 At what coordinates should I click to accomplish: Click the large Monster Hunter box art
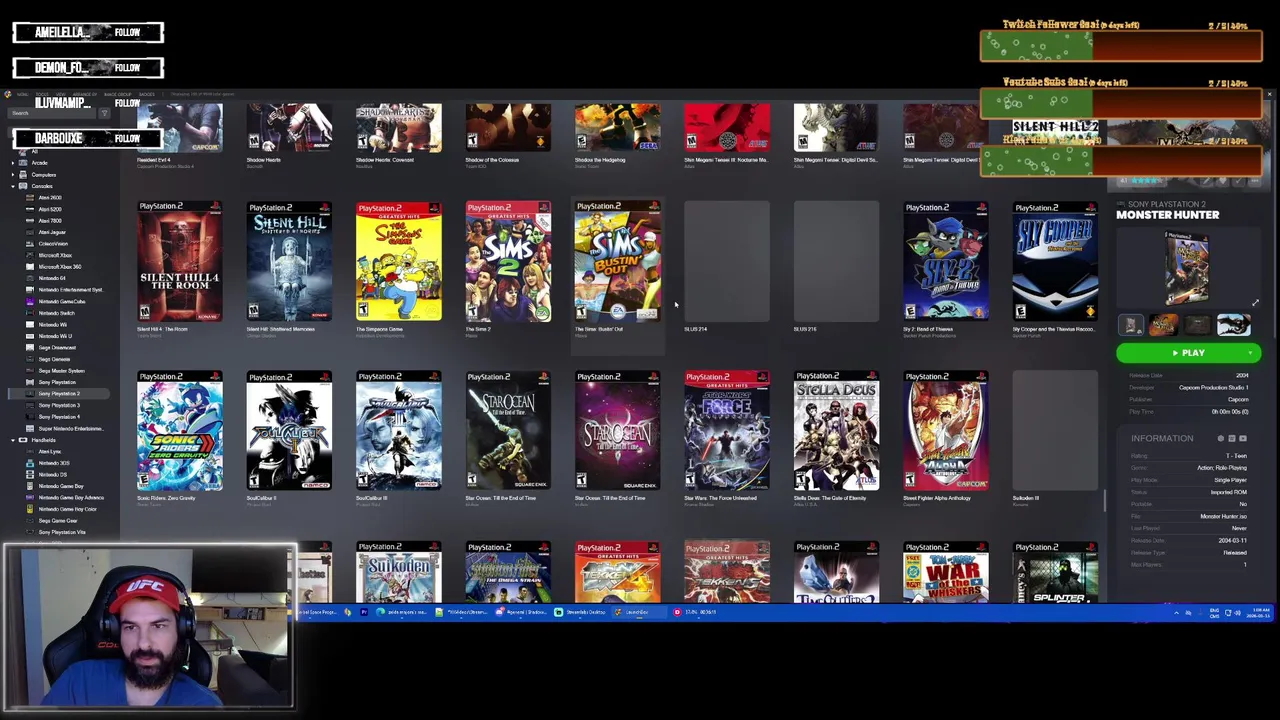(x=1187, y=267)
